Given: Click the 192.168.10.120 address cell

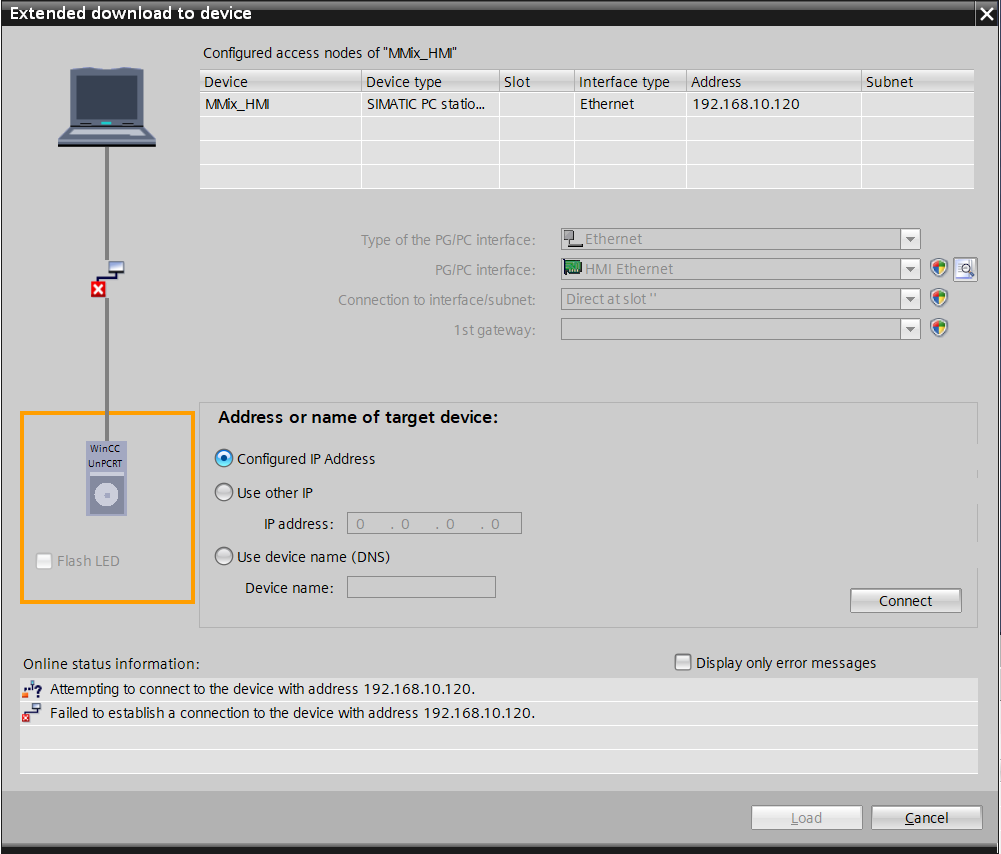Looking at the screenshot, I should click(774, 104).
